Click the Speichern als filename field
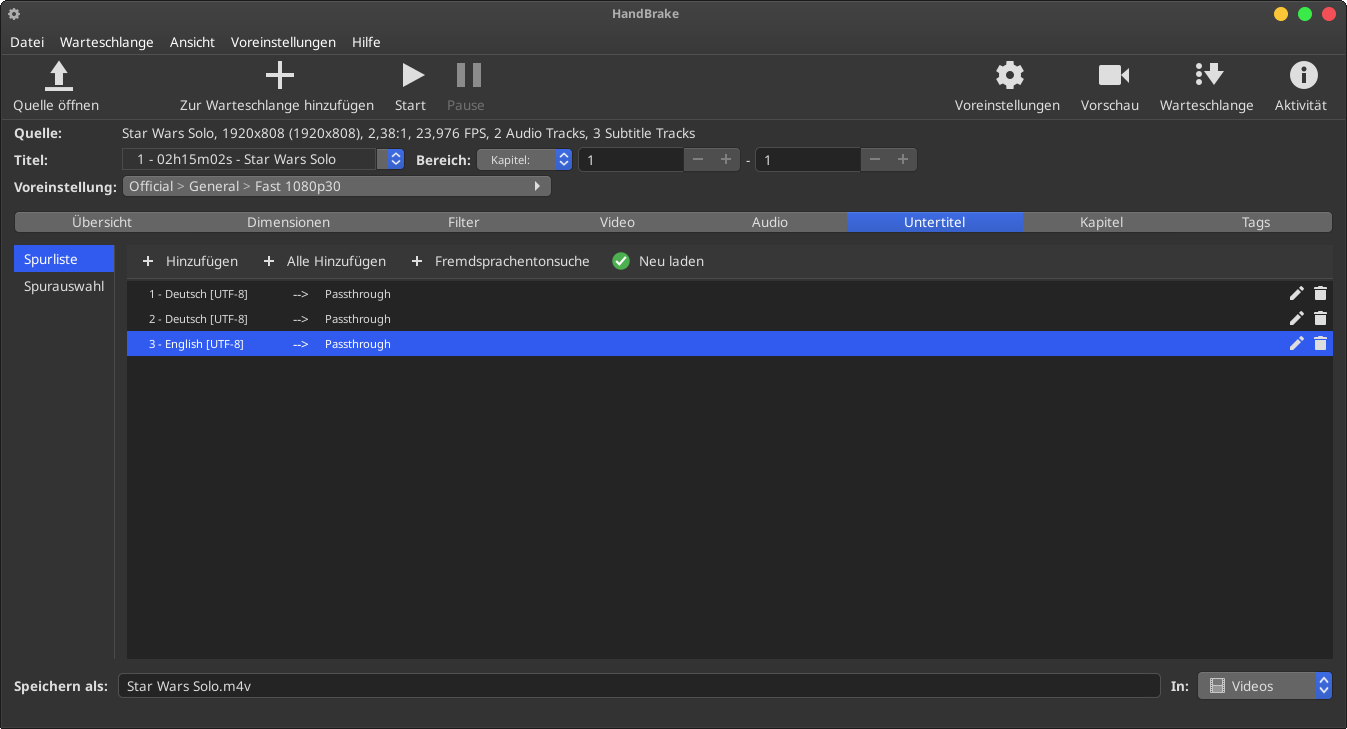This screenshot has height=729, width=1347. tap(639, 686)
